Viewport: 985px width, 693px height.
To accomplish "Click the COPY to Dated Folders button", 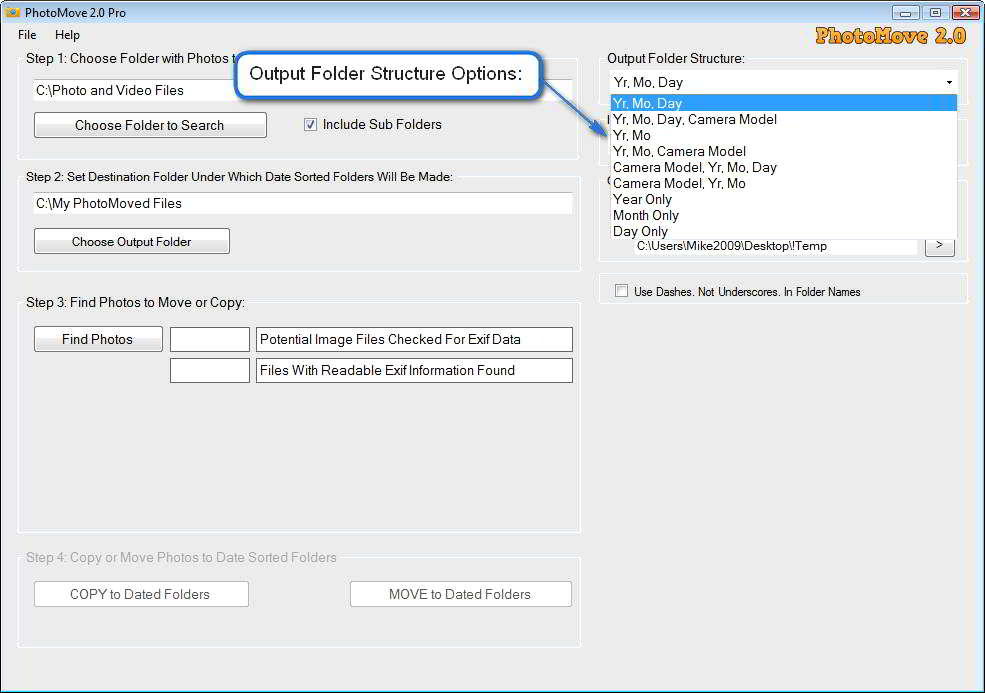I will click(x=141, y=594).
